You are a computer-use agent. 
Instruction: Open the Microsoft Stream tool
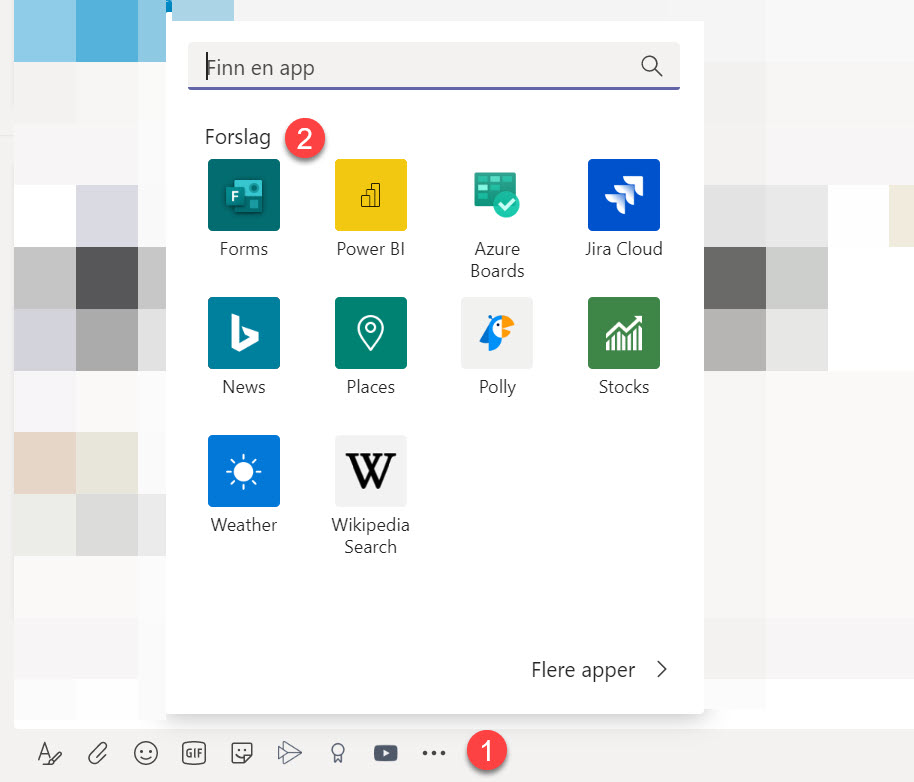pyautogui.click(x=289, y=753)
